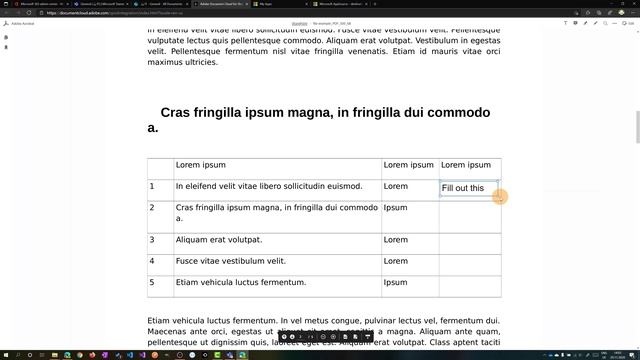
Task: Click page number box in floating toolbar
Action: pyautogui.click(x=300, y=337)
